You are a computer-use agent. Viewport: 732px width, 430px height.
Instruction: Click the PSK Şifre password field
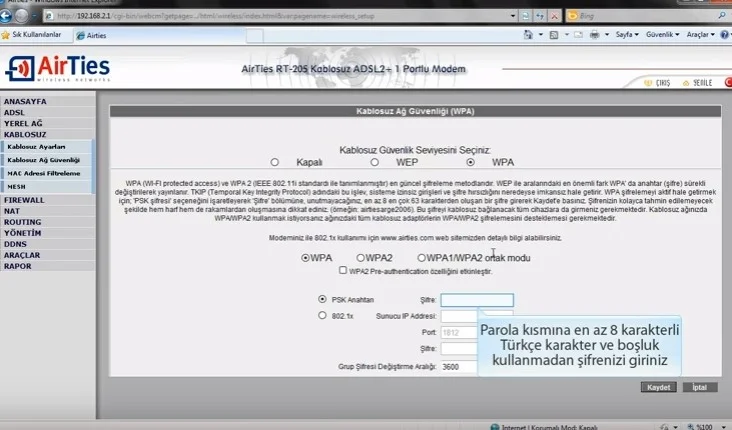(x=476, y=299)
